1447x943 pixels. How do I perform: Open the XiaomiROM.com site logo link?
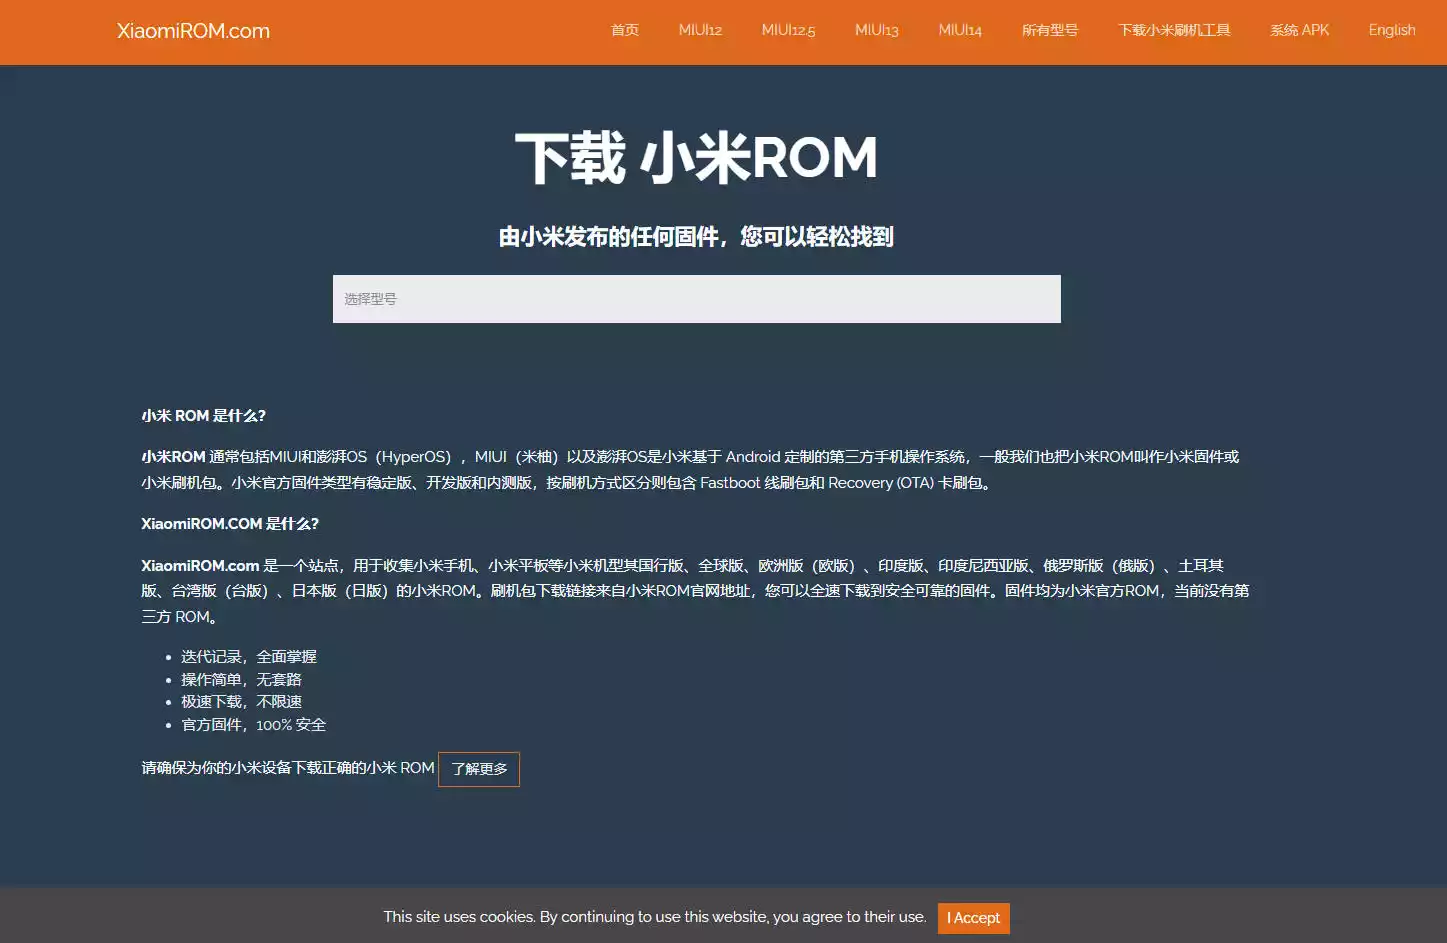(193, 31)
